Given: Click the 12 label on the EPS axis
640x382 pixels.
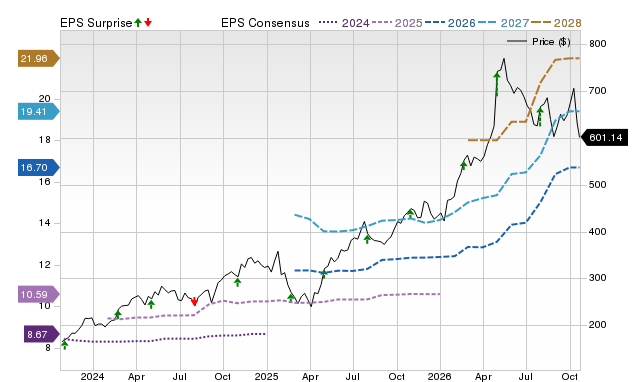Looking at the screenshot, I should coord(44,265).
